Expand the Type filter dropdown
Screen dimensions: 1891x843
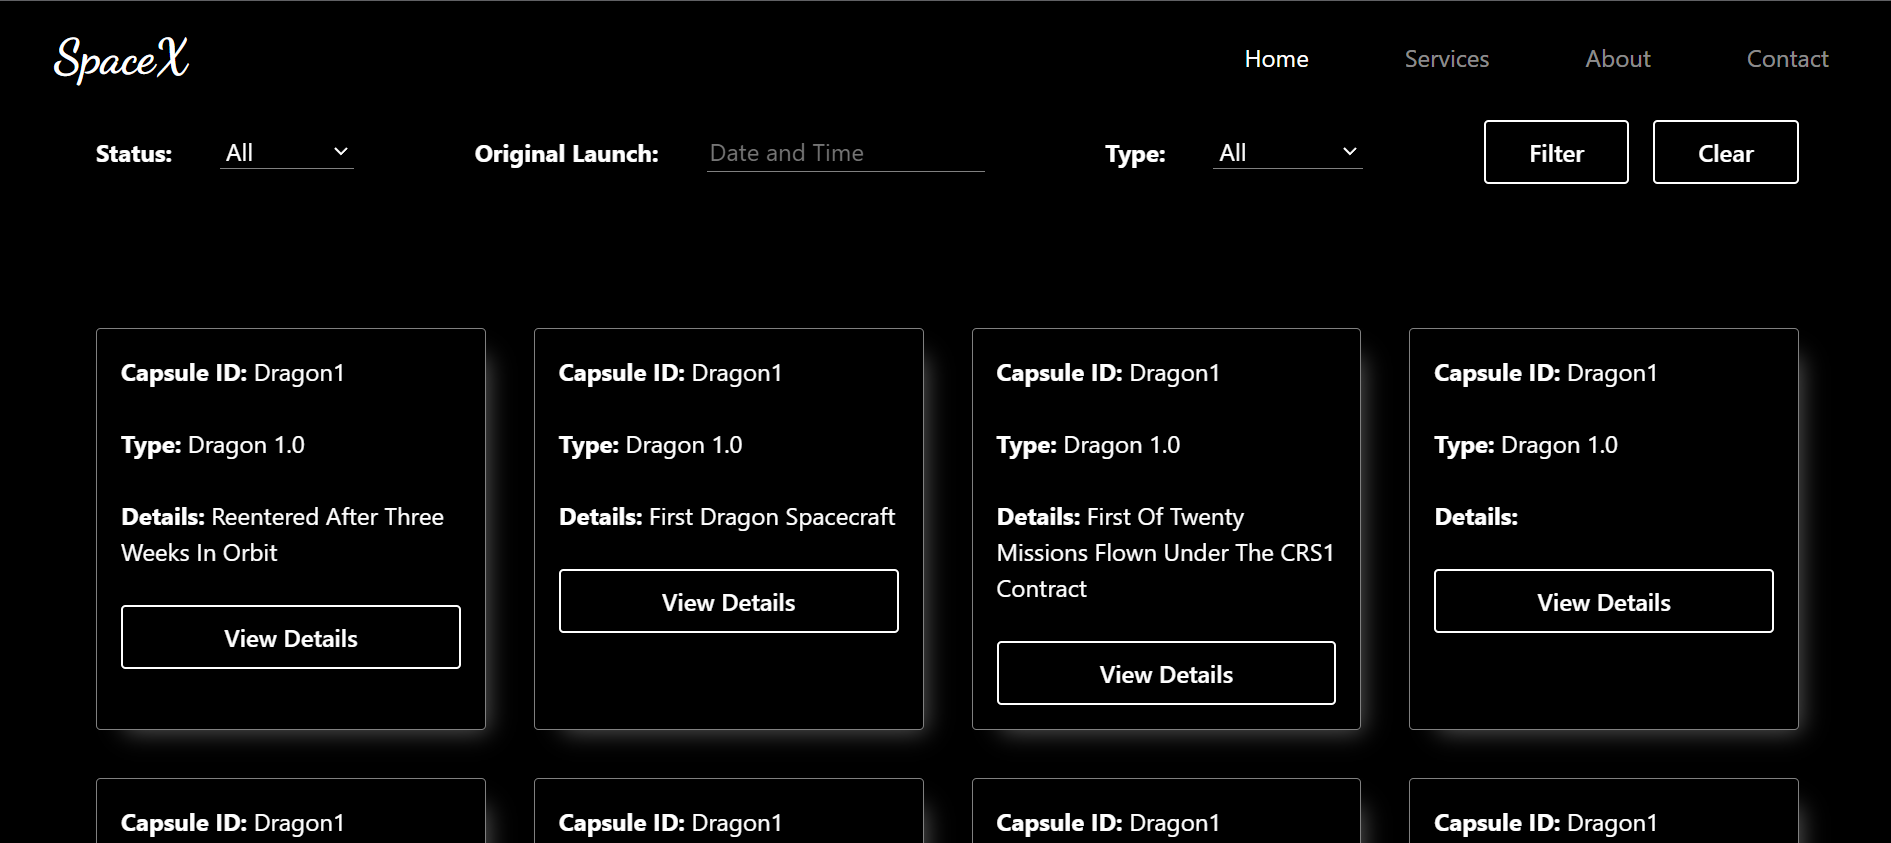tap(1288, 153)
